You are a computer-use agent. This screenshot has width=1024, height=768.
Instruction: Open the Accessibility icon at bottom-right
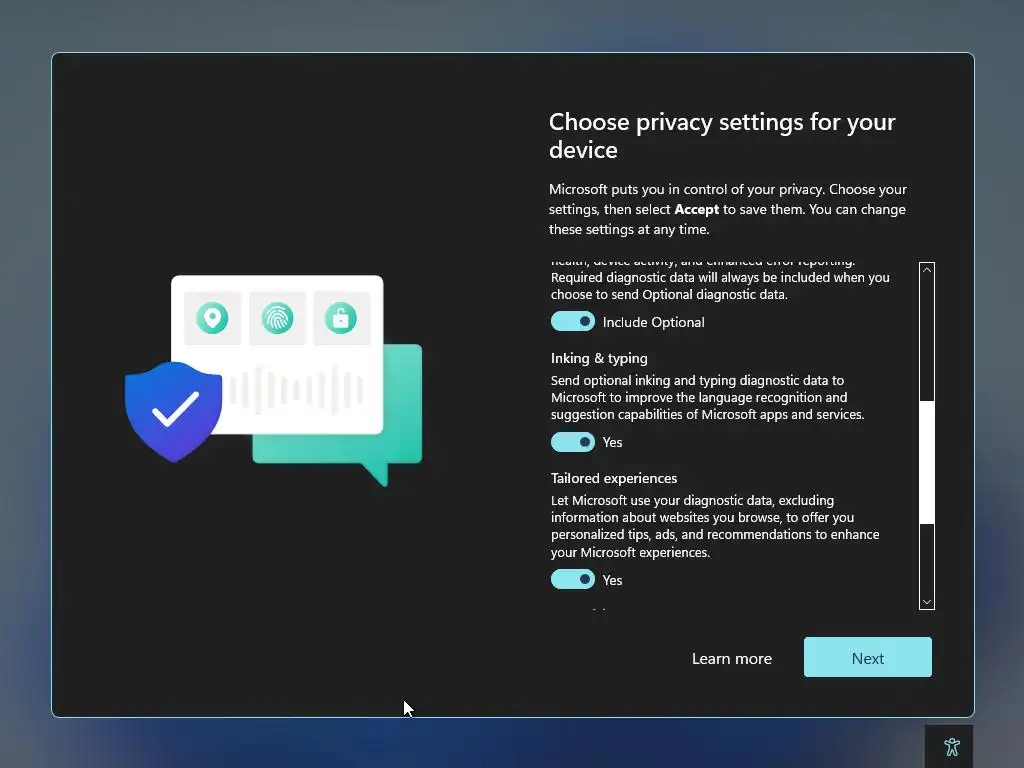tap(951, 746)
